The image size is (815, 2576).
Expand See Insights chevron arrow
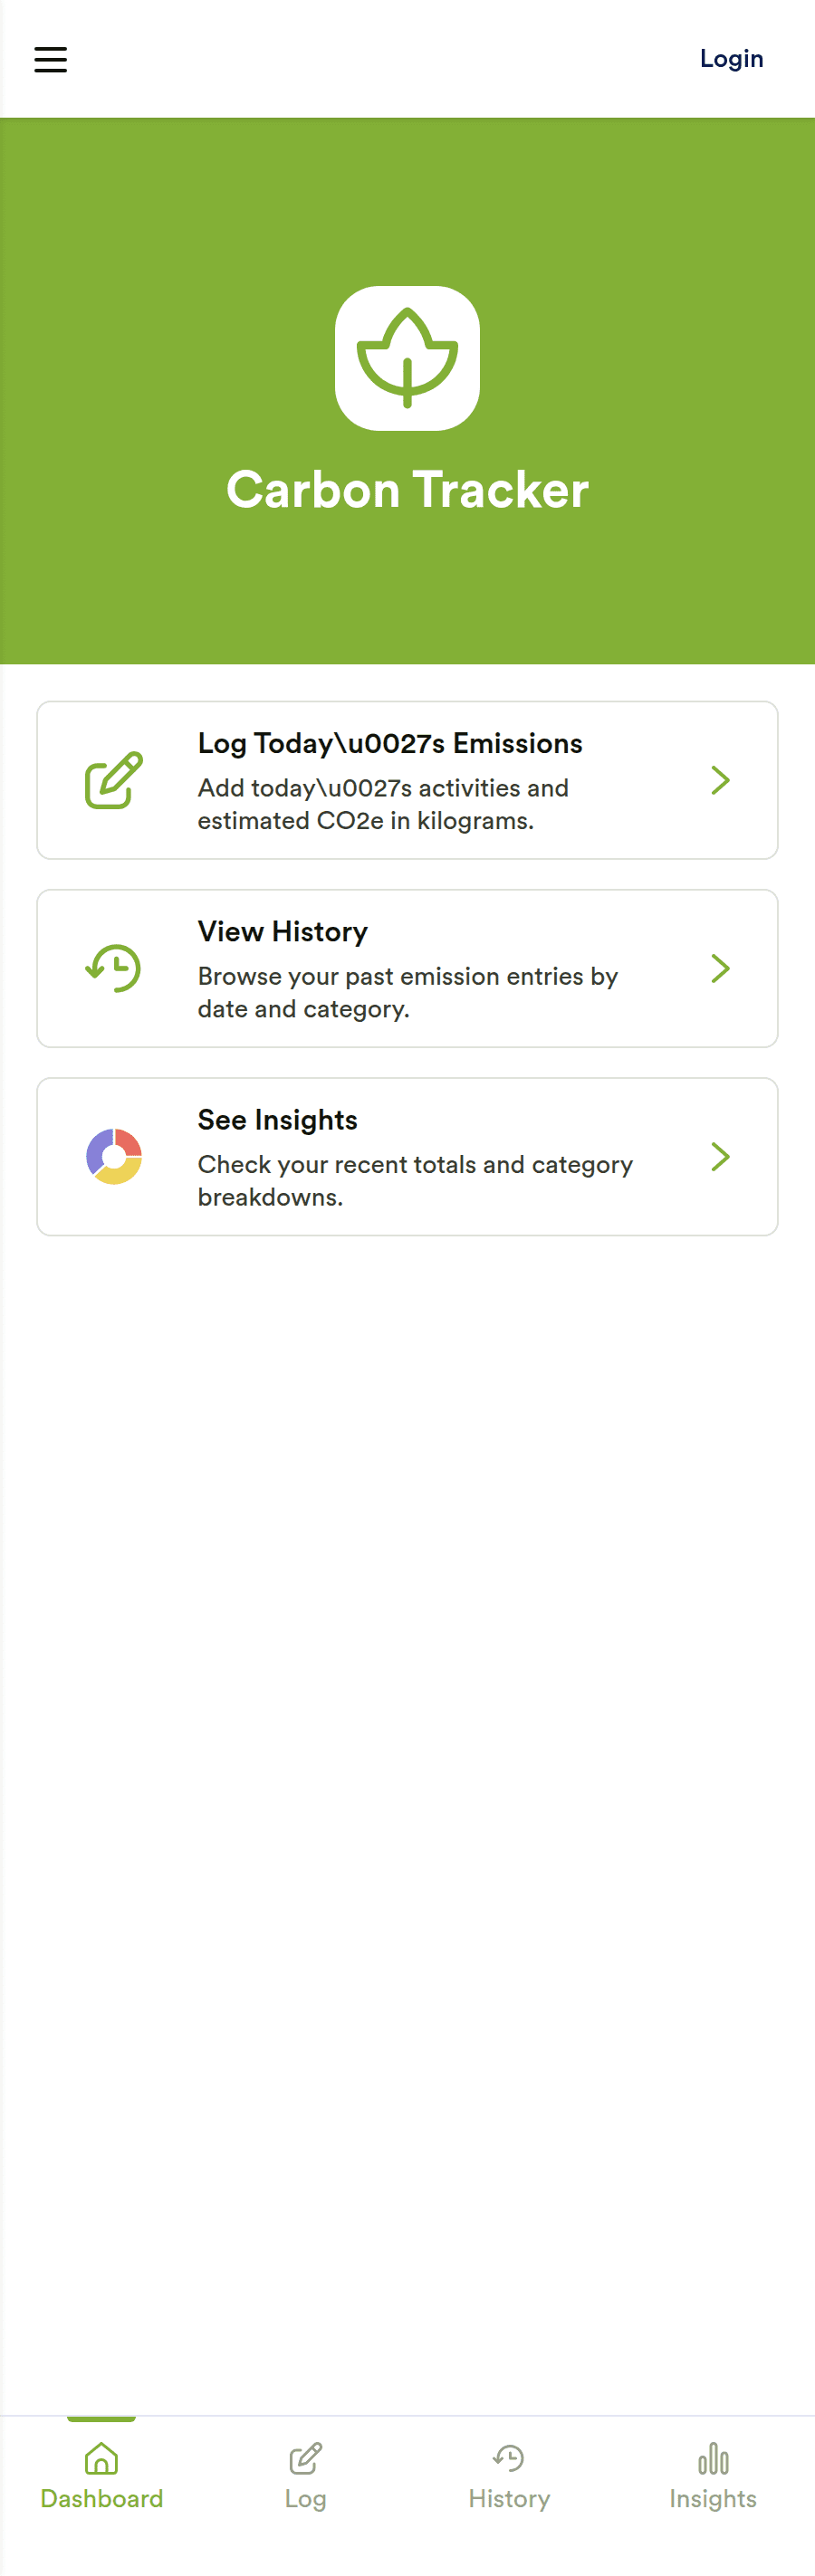click(720, 1156)
